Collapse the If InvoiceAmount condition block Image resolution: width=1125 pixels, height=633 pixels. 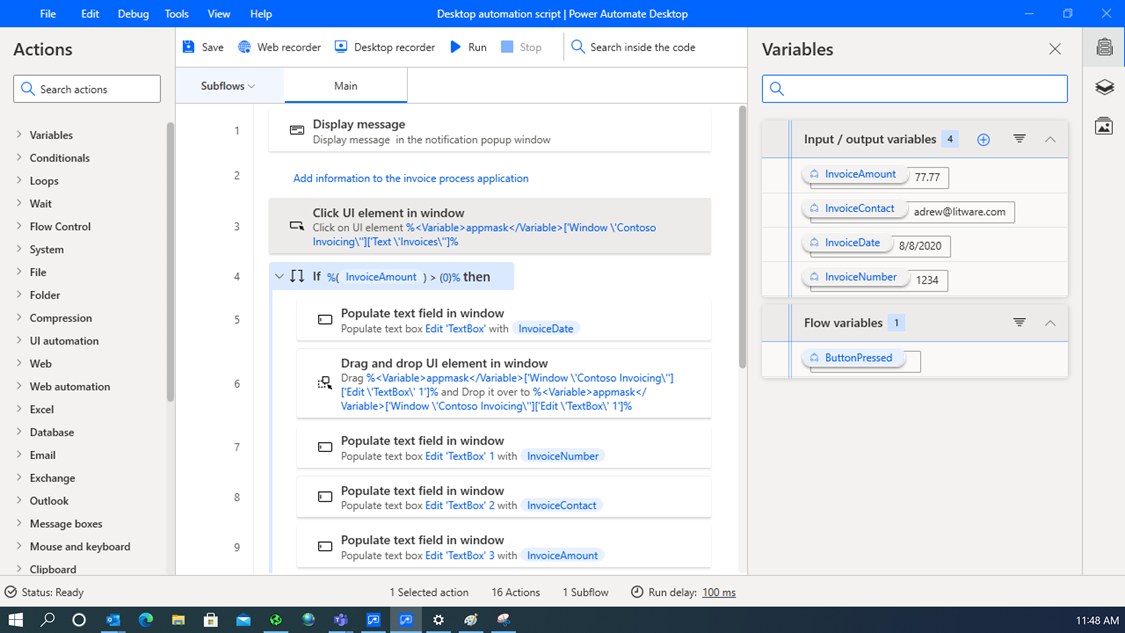pyautogui.click(x=278, y=275)
